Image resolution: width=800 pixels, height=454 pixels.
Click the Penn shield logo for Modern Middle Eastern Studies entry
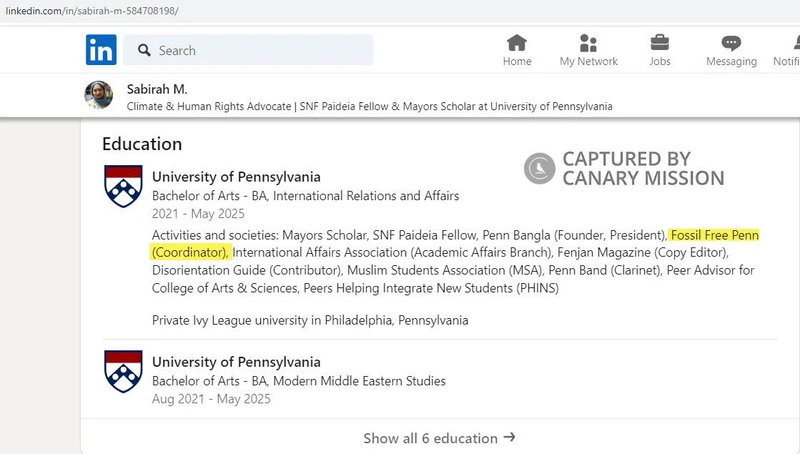point(123,371)
